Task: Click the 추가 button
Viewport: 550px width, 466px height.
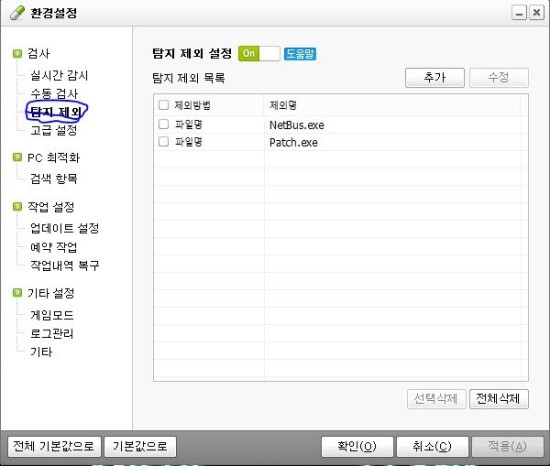Action: coord(435,77)
